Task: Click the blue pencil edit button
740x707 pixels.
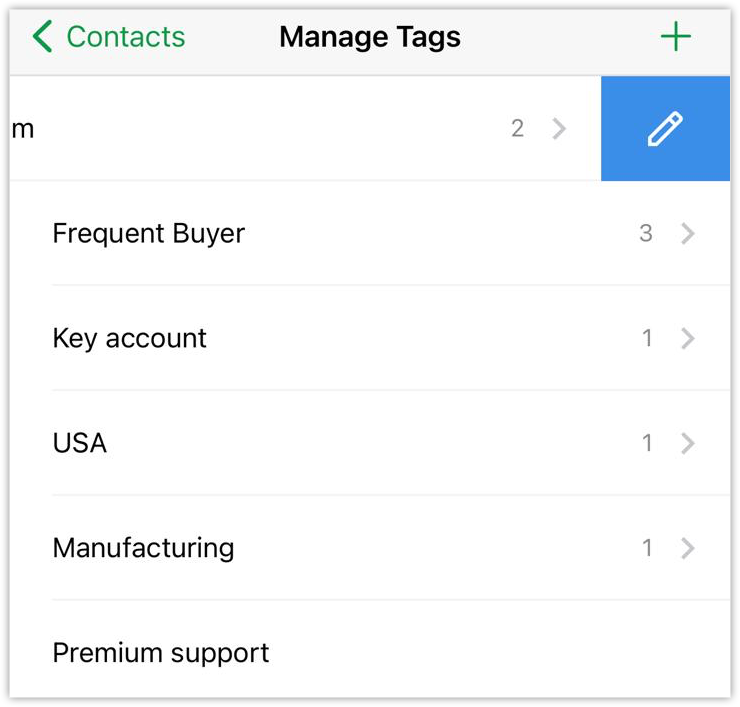Action: point(665,129)
